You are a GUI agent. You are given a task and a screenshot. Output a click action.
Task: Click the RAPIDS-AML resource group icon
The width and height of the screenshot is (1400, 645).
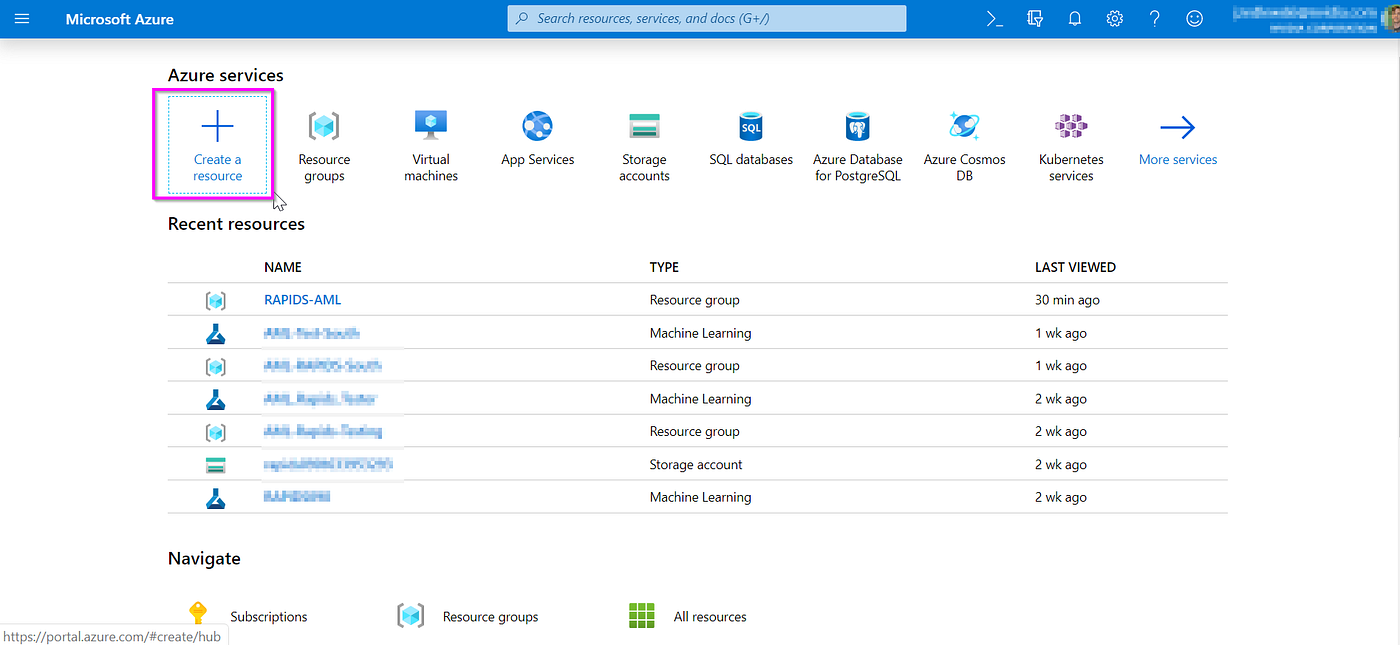[215, 300]
